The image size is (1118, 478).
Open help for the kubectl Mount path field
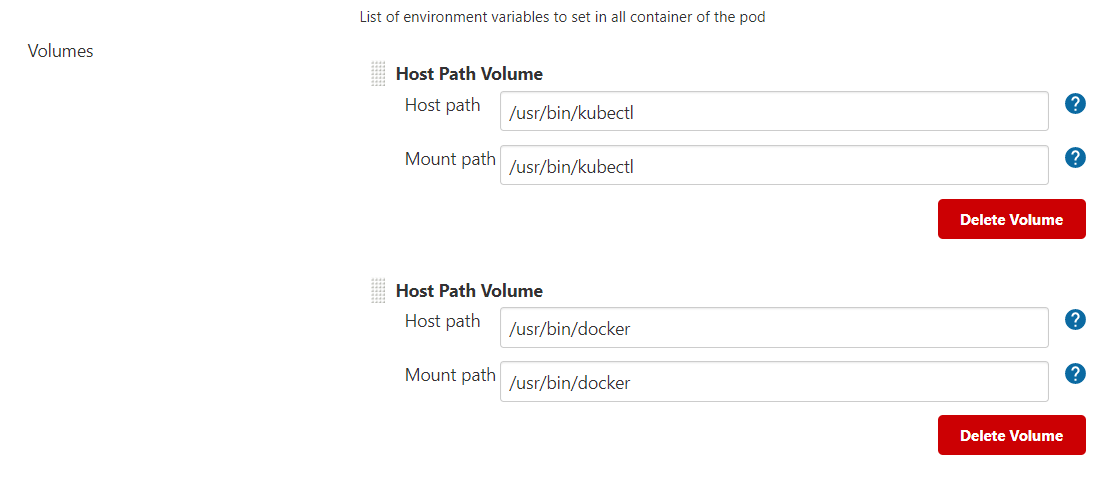[x=1075, y=158]
